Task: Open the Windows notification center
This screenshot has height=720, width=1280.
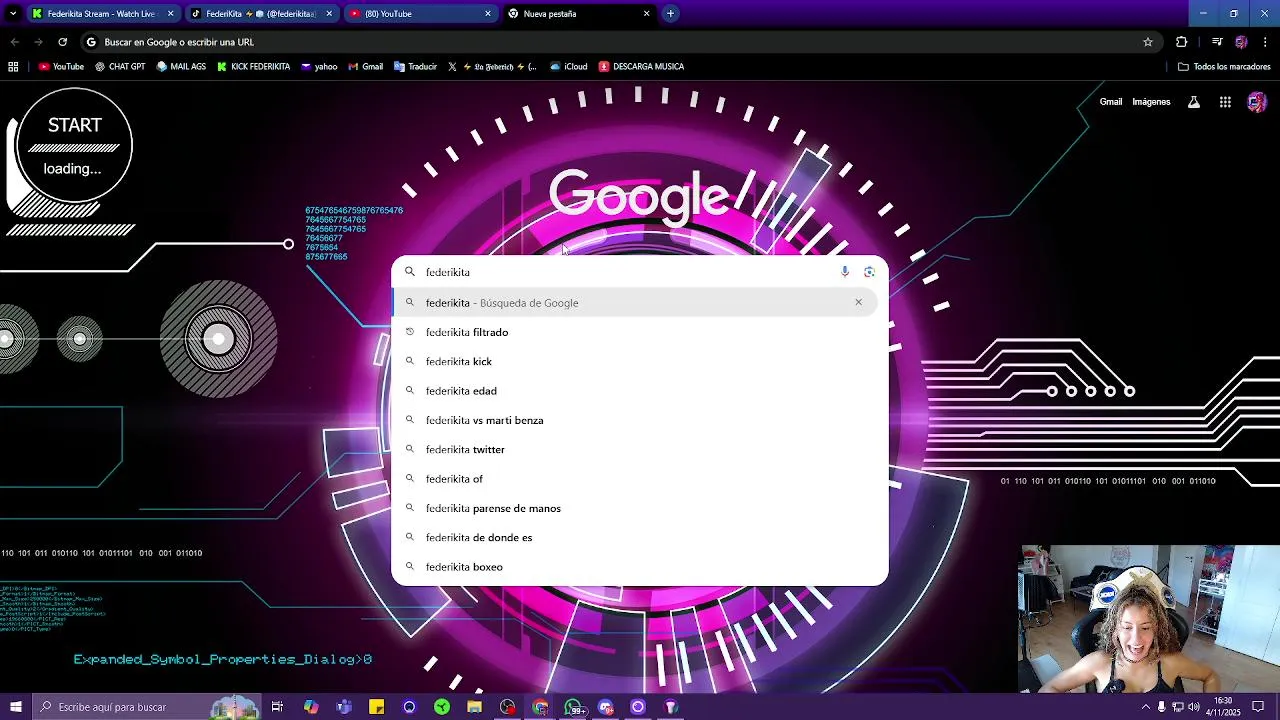Action: [1258, 707]
